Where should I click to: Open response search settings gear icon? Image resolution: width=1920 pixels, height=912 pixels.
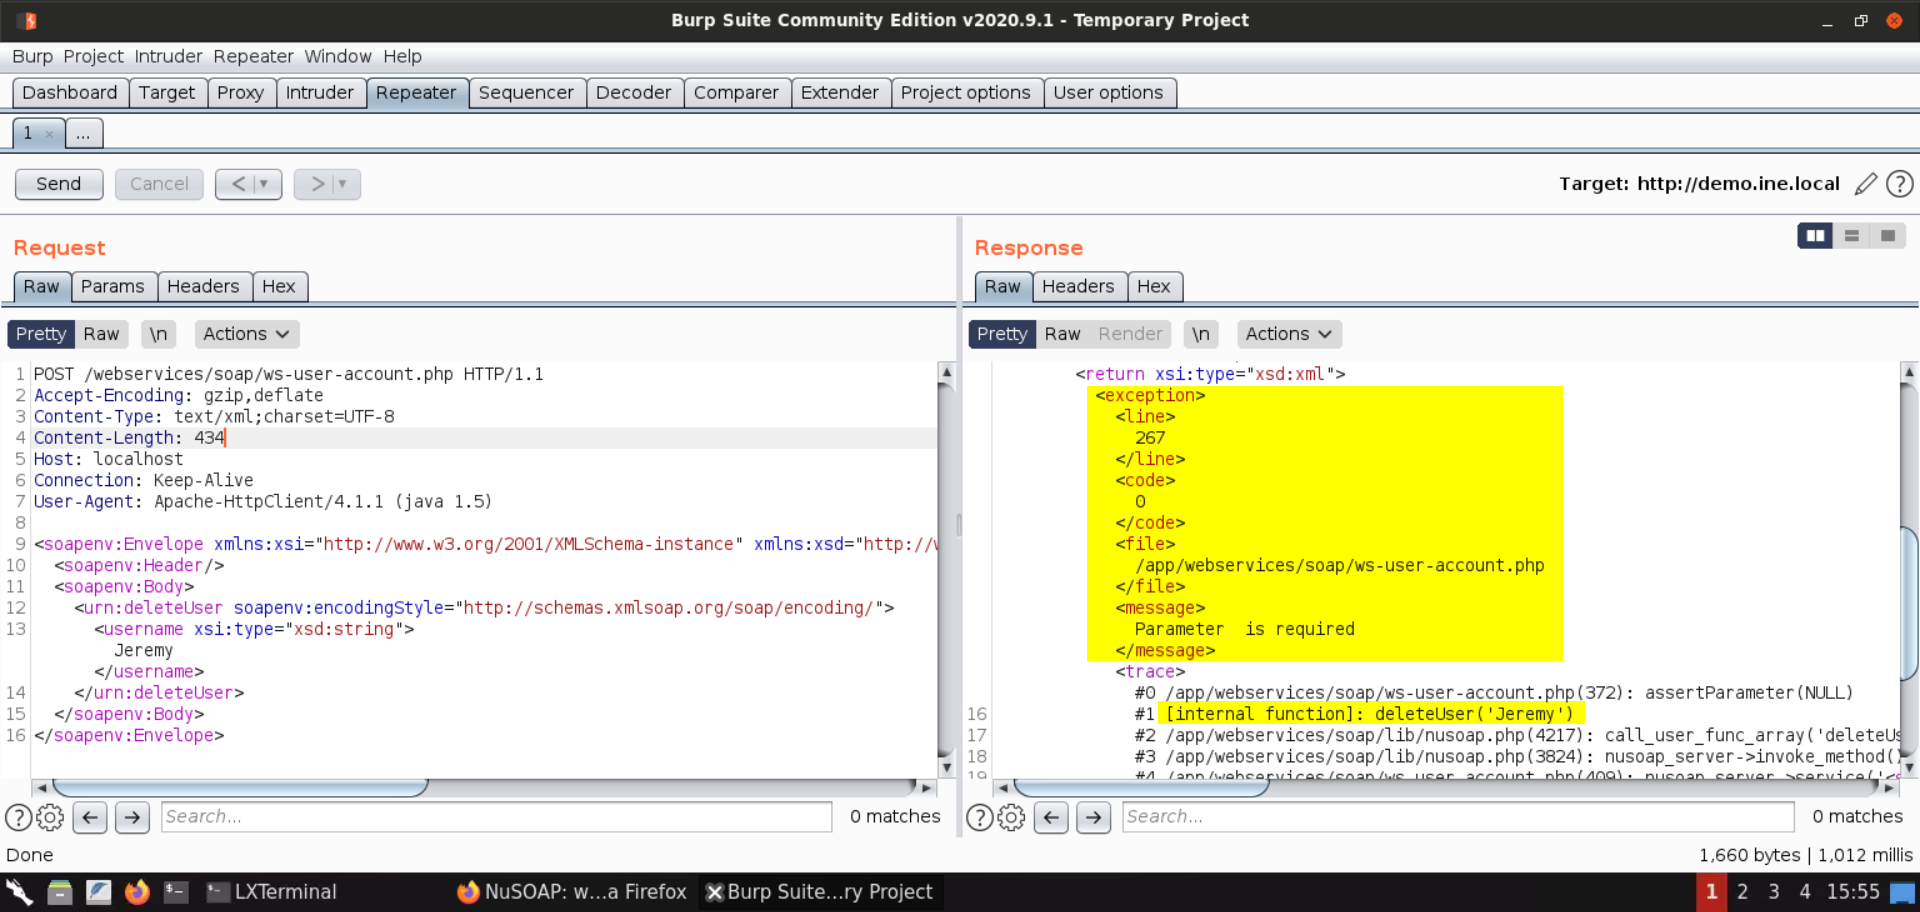tap(1011, 817)
